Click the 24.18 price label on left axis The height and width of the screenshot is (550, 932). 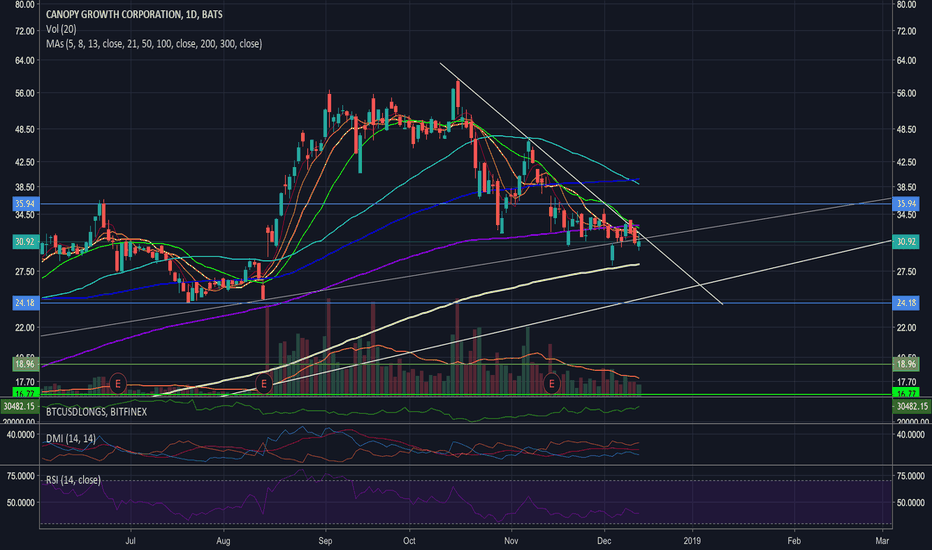[26, 303]
